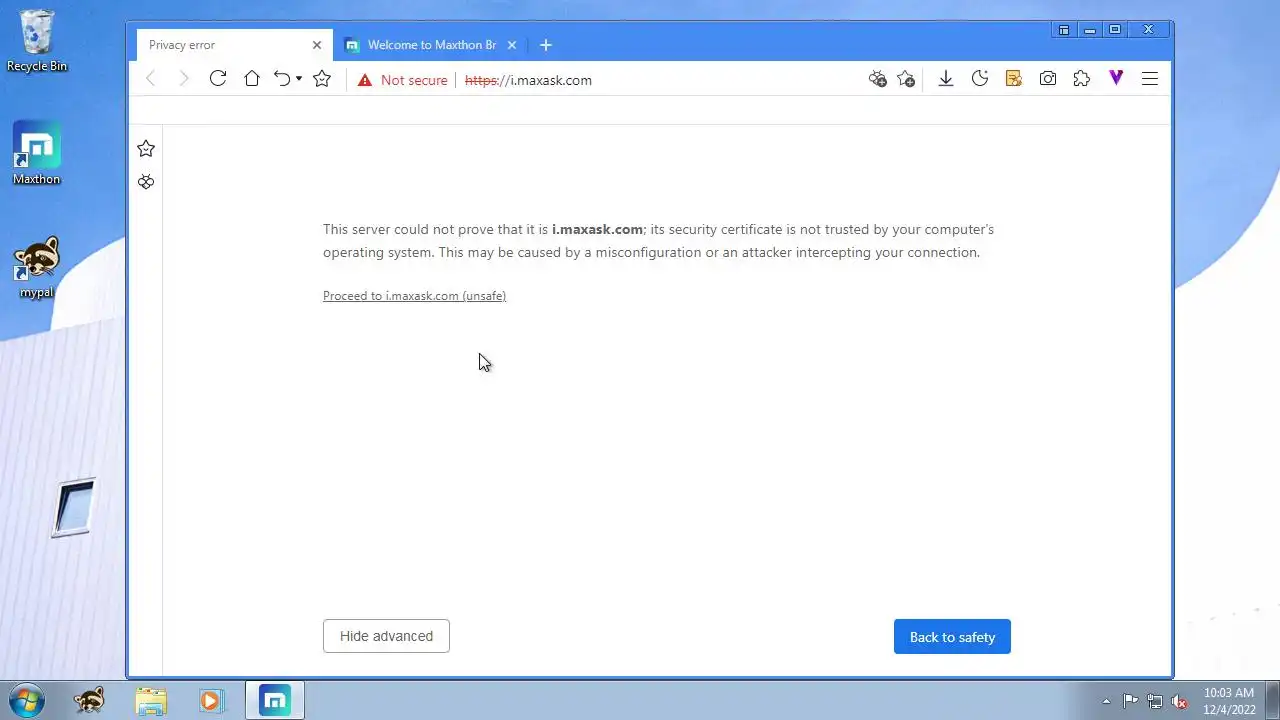Screen dimensions: 1280x720
Task: Switch to the Privacy error tab
Action: [234, 45]
